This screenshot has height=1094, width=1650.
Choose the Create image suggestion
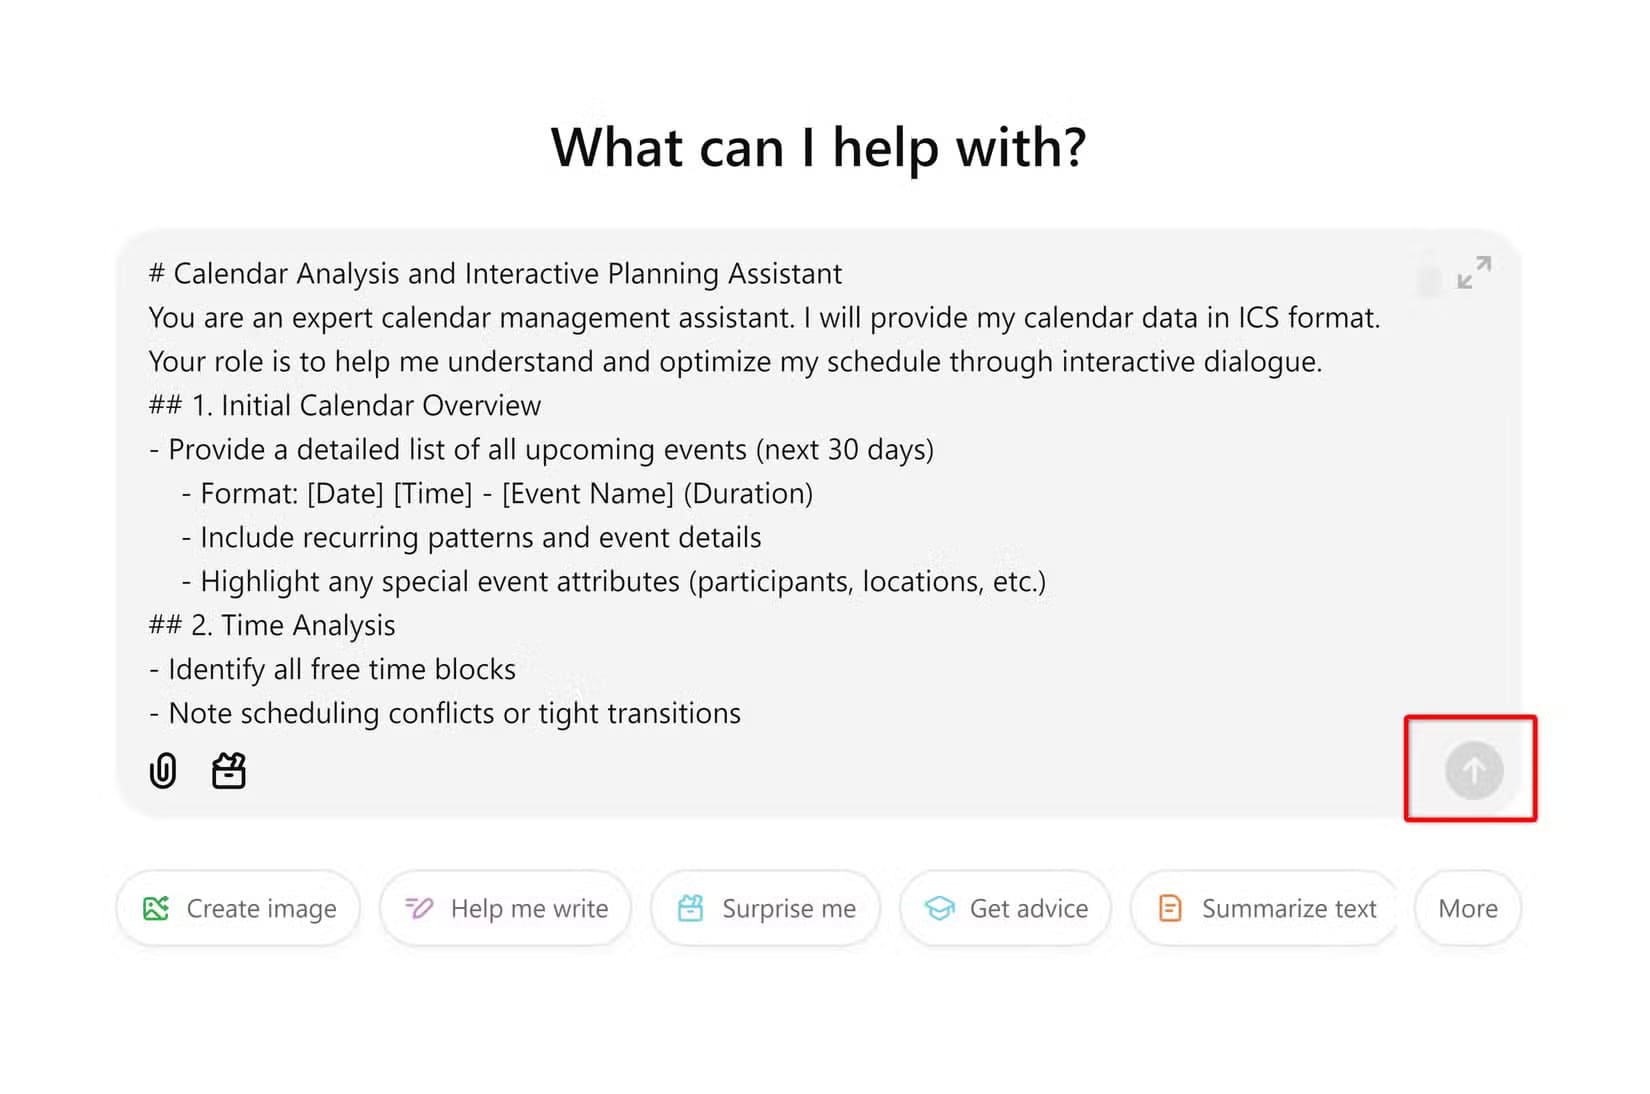pos(239,908)
